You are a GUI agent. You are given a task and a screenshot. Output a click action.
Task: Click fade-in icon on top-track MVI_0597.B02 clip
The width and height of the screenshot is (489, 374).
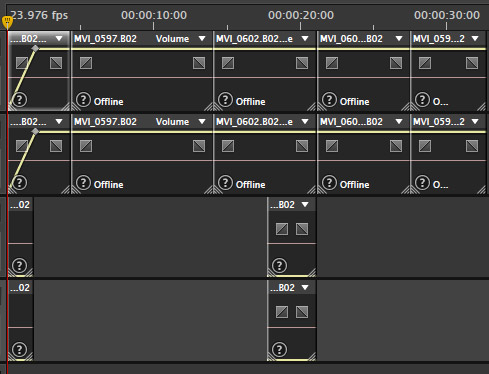[86, 63]
